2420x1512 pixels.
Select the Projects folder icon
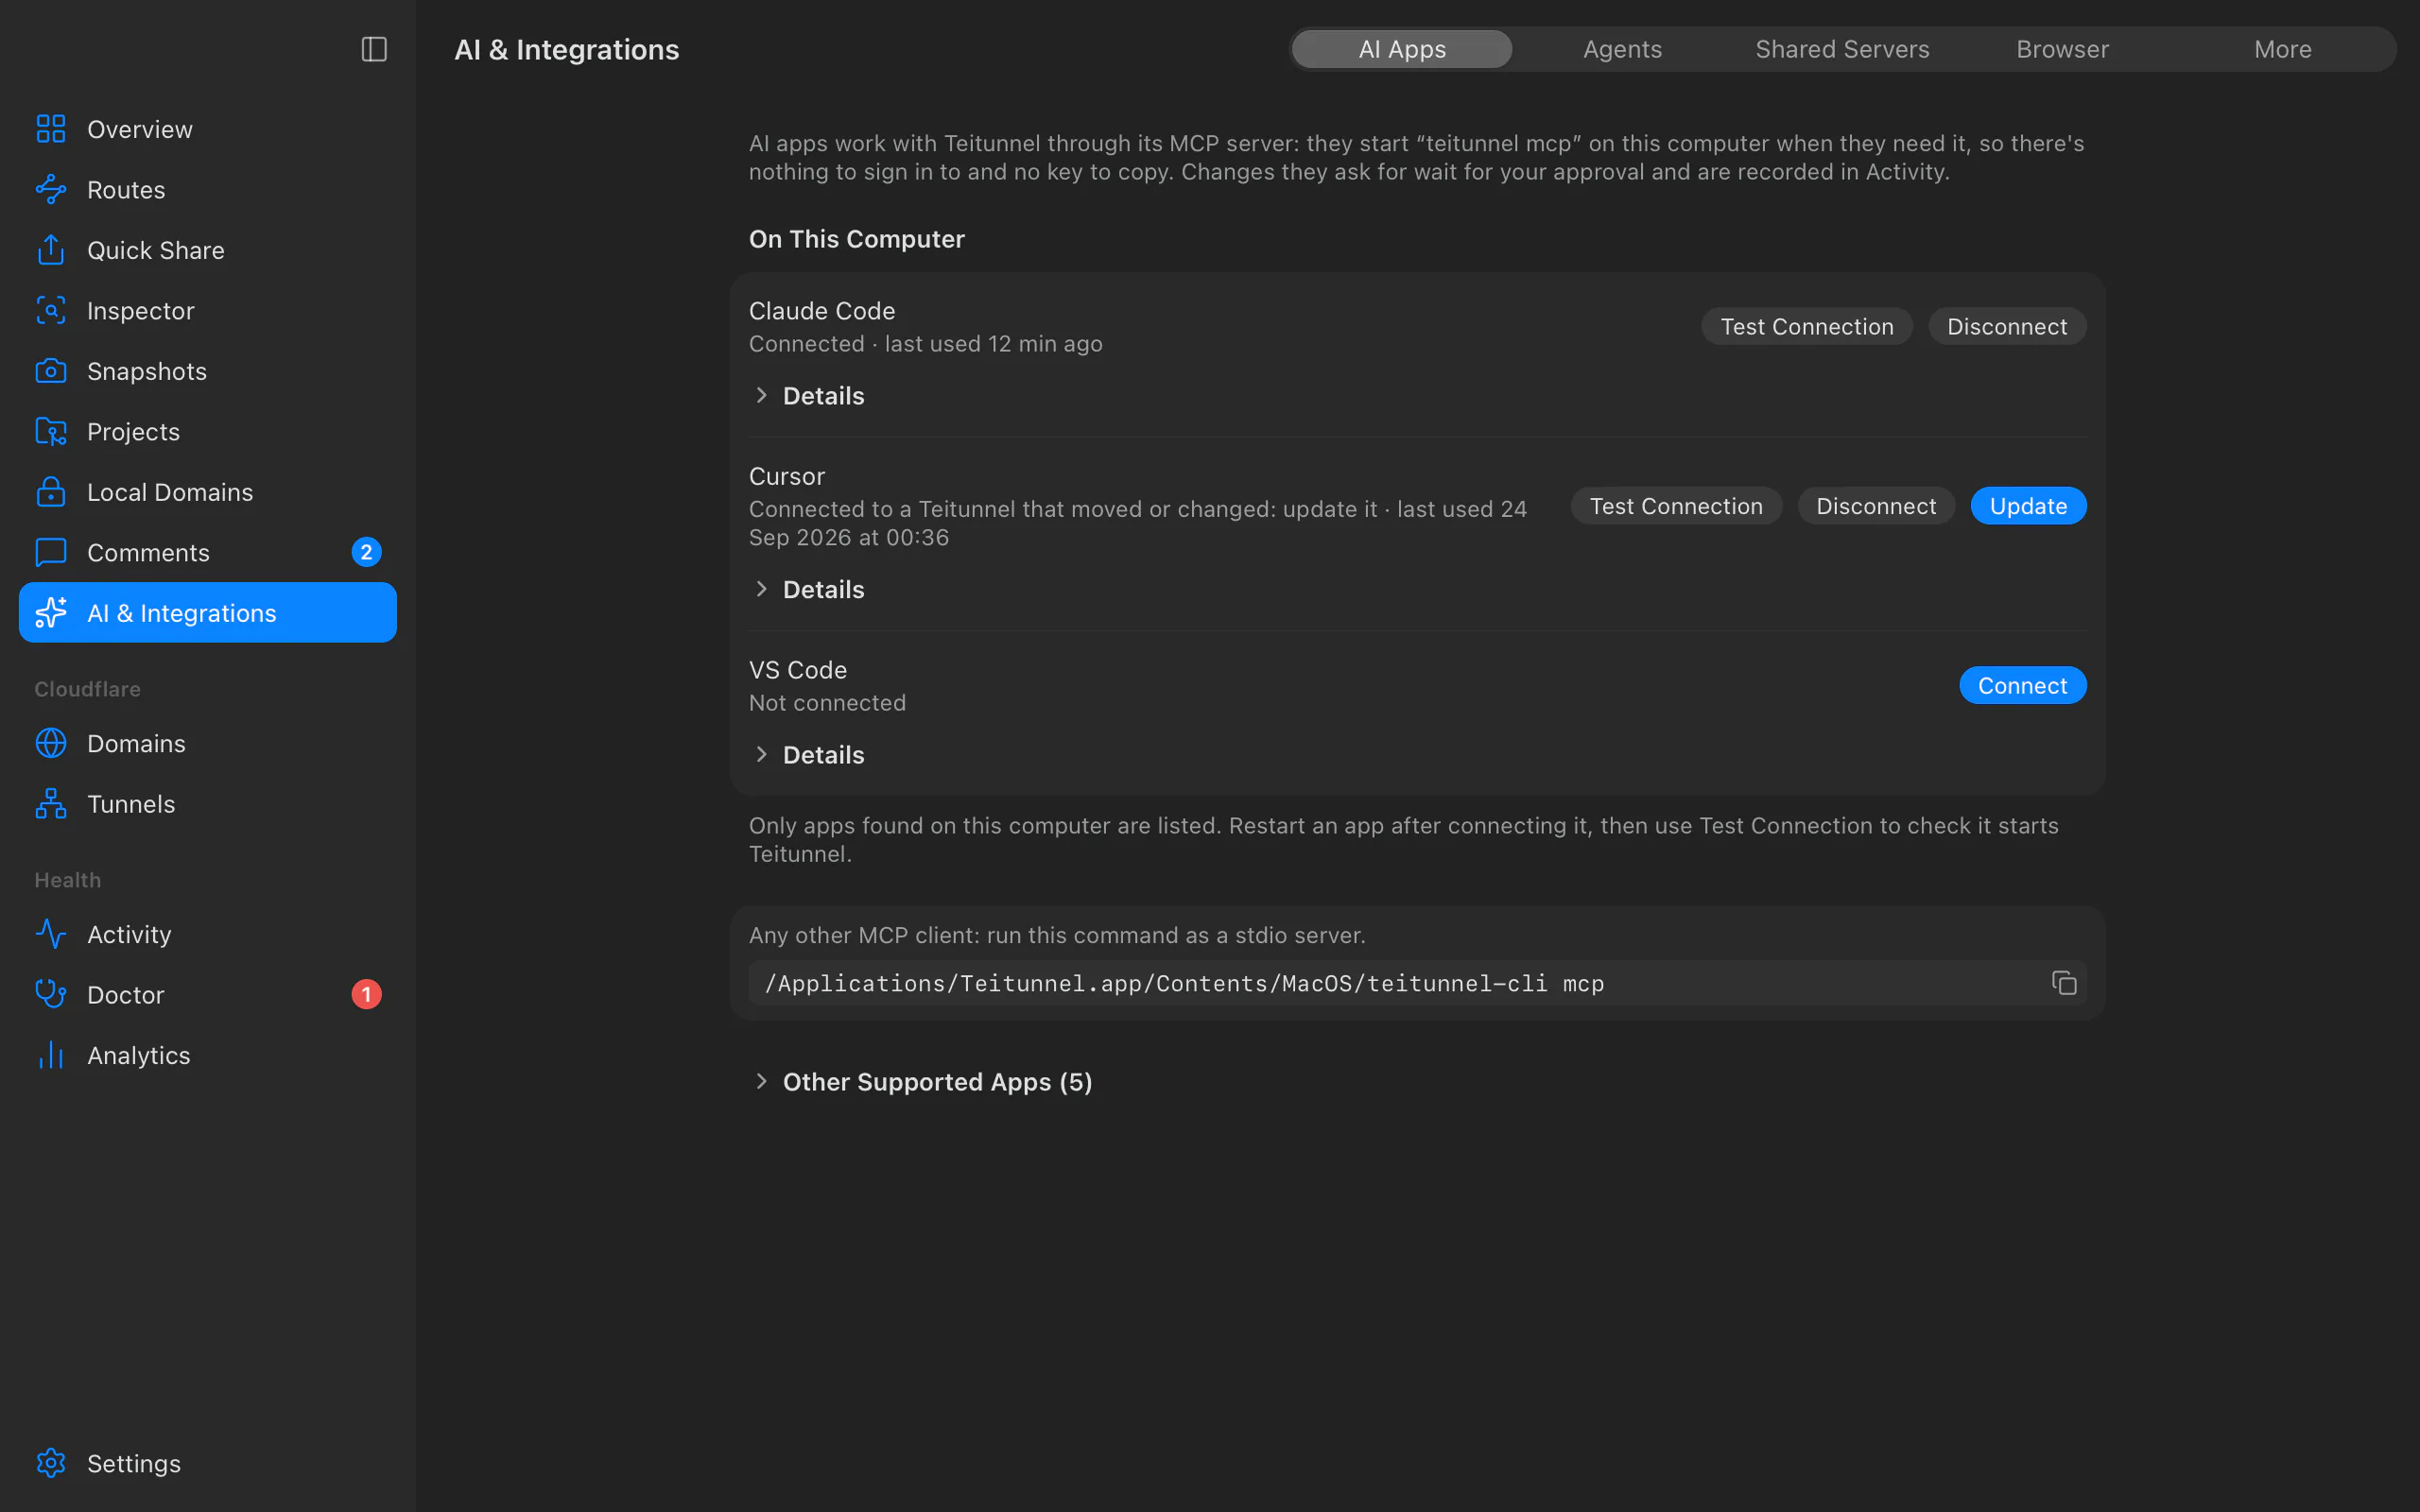51,432
